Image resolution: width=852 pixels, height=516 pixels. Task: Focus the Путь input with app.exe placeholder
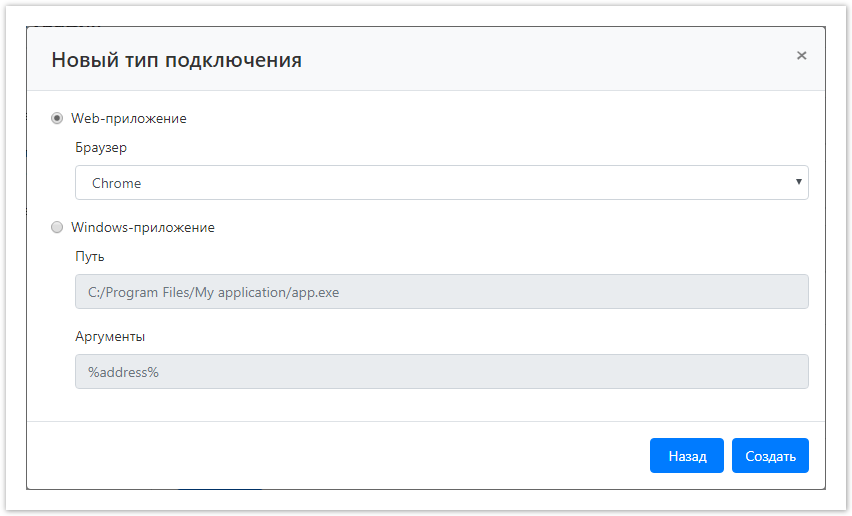[440, 292]
